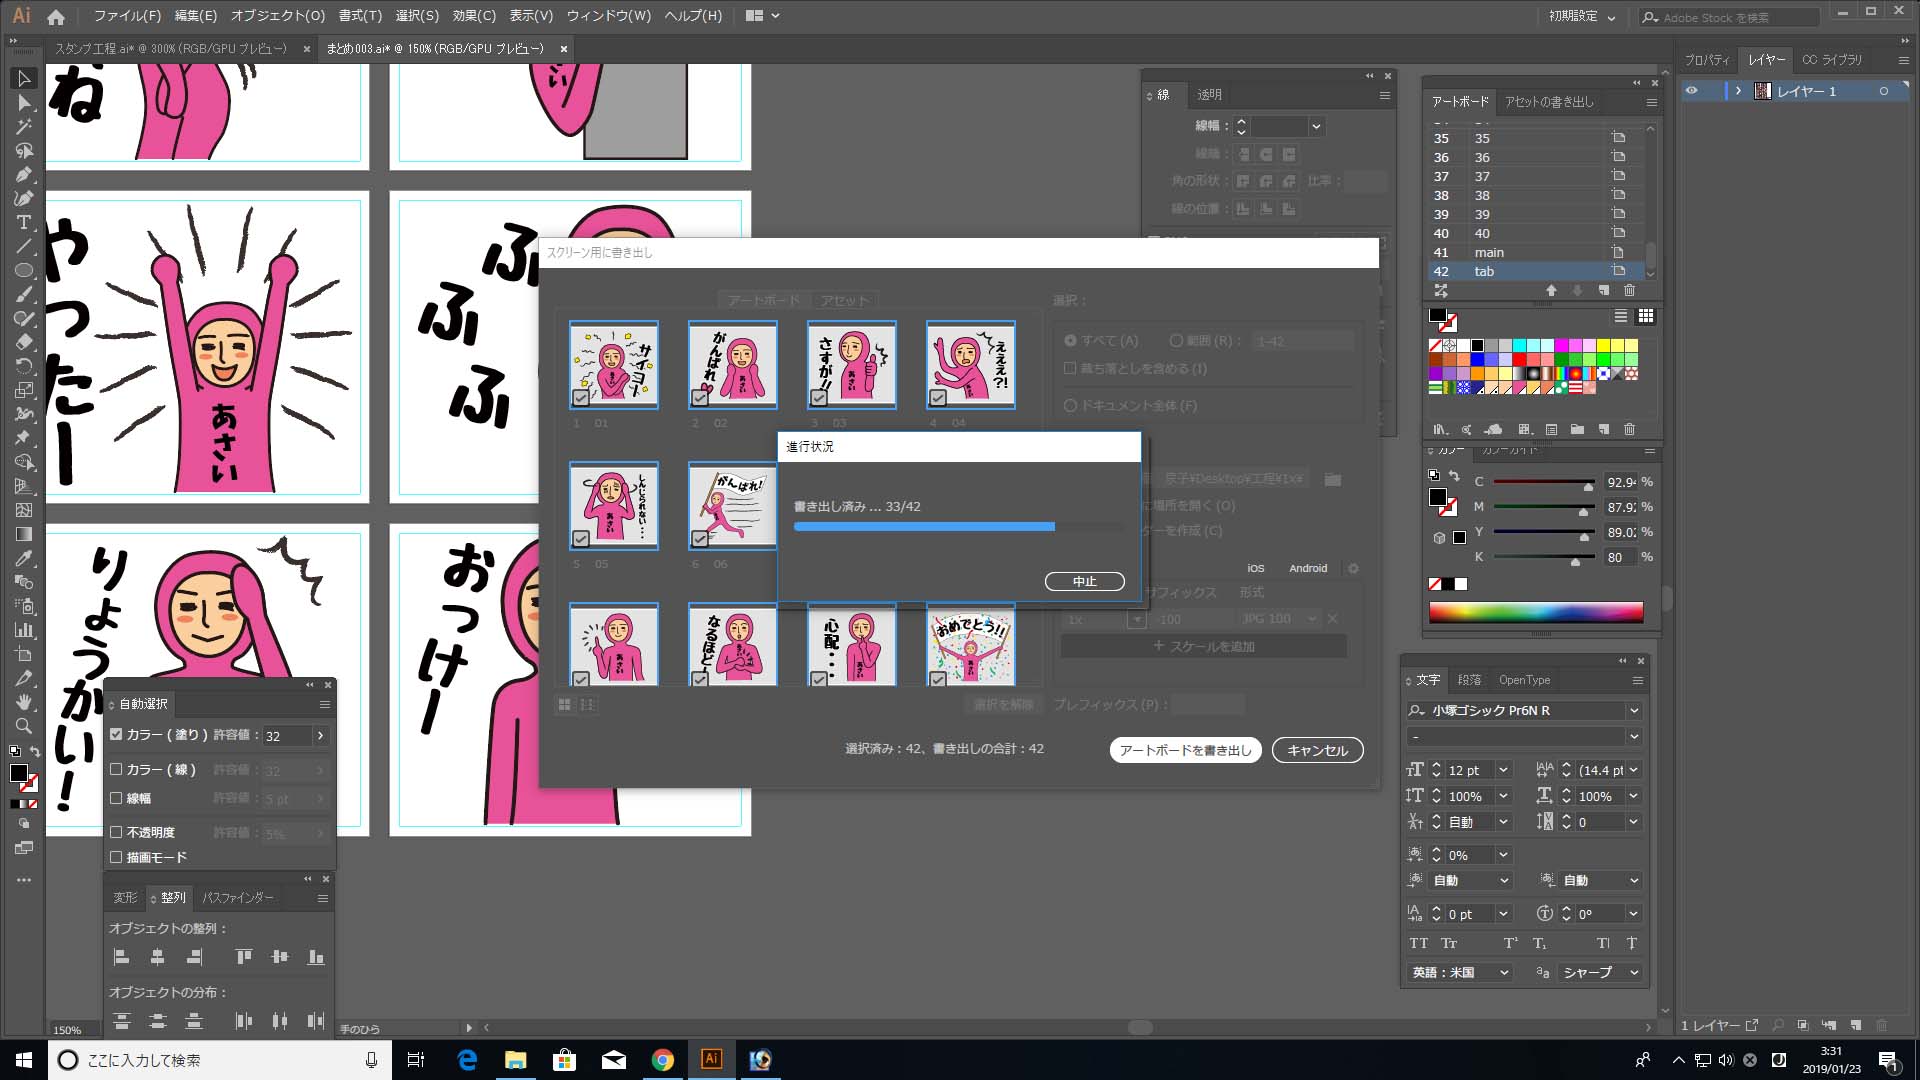Switch to 段落 tab in 文字 panel
Image resolution: width=1920 pixels, height=1080 pixels.
1469,680
